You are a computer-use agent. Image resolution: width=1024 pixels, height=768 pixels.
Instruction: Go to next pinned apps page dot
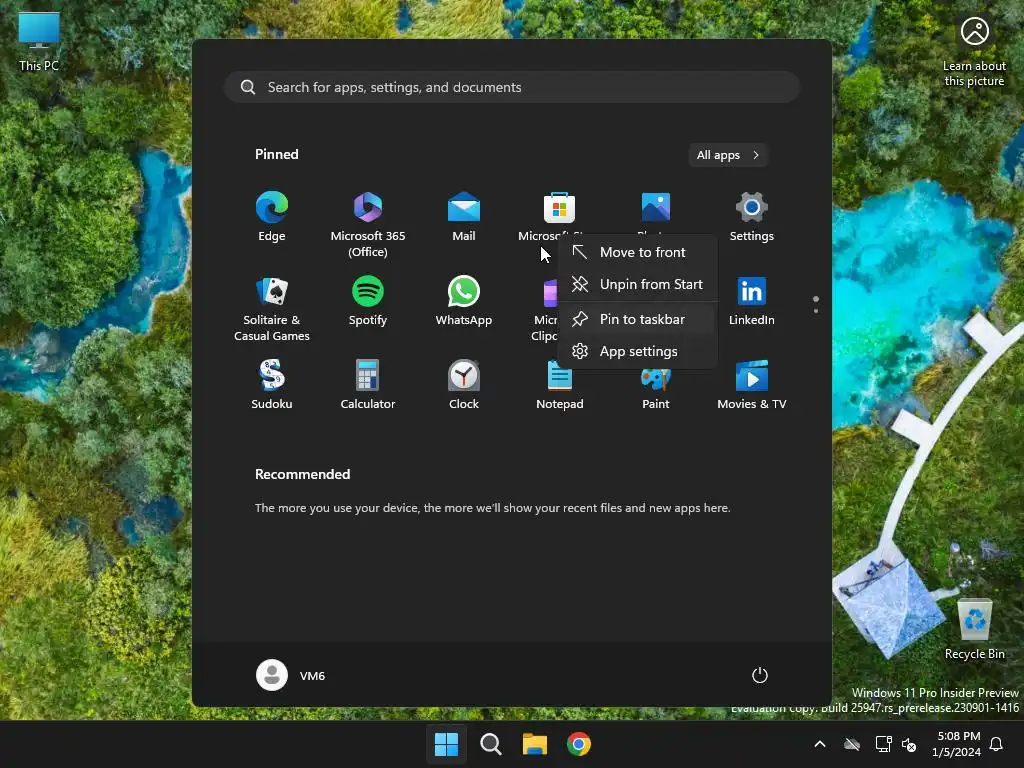click(816, 311)
